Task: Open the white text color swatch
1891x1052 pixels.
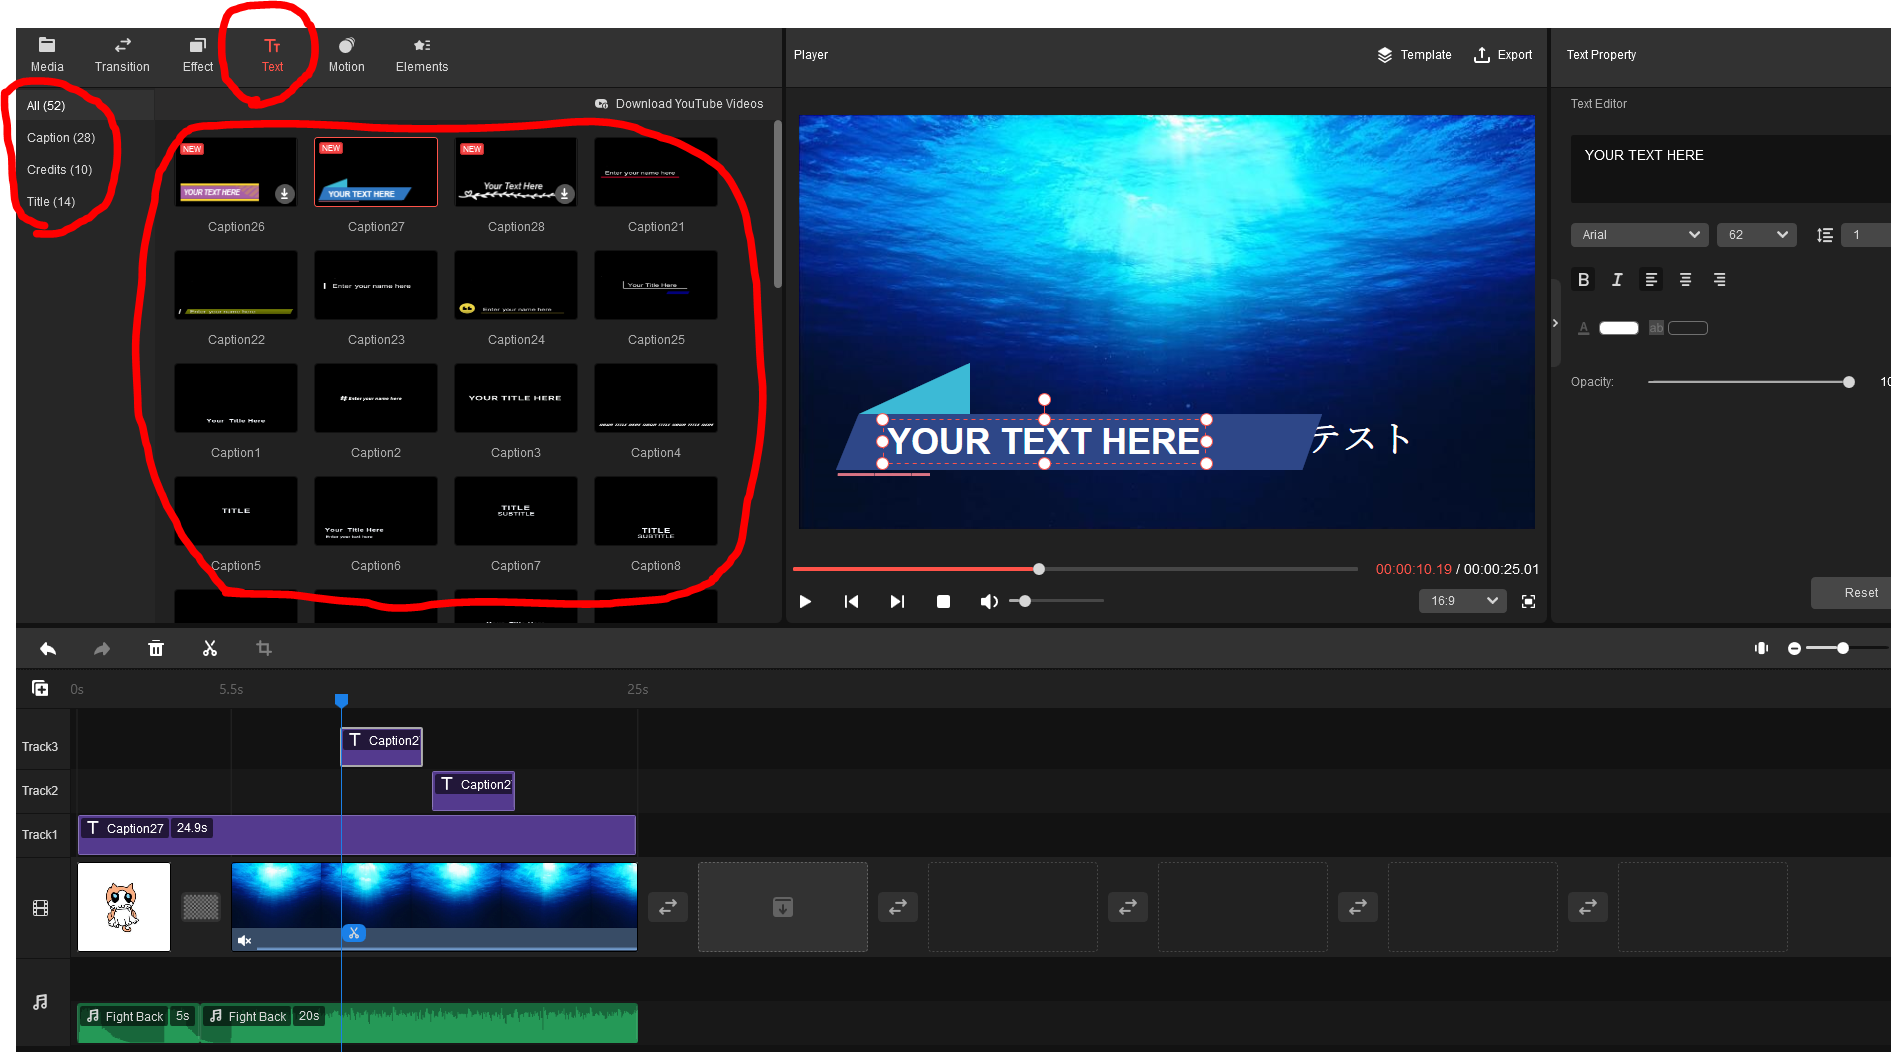Action: click(1619, 328)
